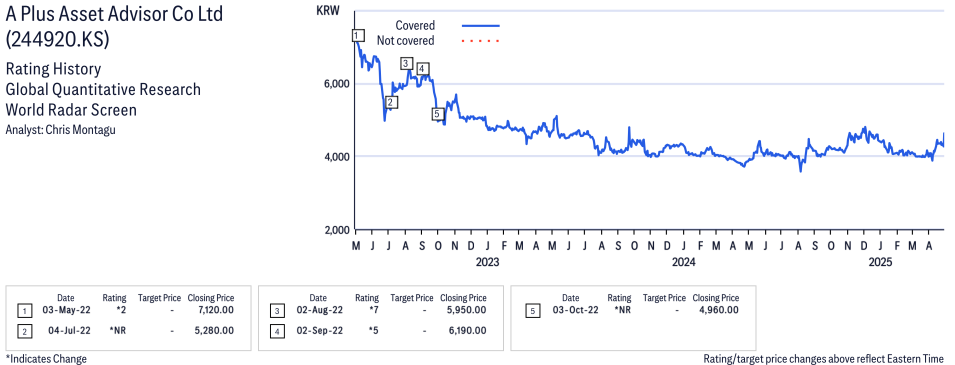The width and height of the screenshot is (955, 365).
Task: Click the blue Covered legend line
Action: pyautogui.click(x=481, y=26)
